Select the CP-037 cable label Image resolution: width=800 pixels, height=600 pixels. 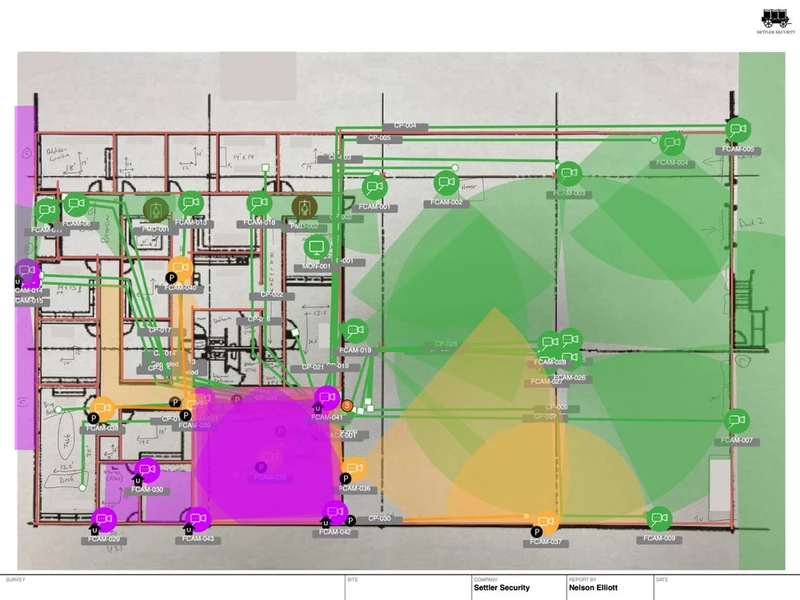545,417
